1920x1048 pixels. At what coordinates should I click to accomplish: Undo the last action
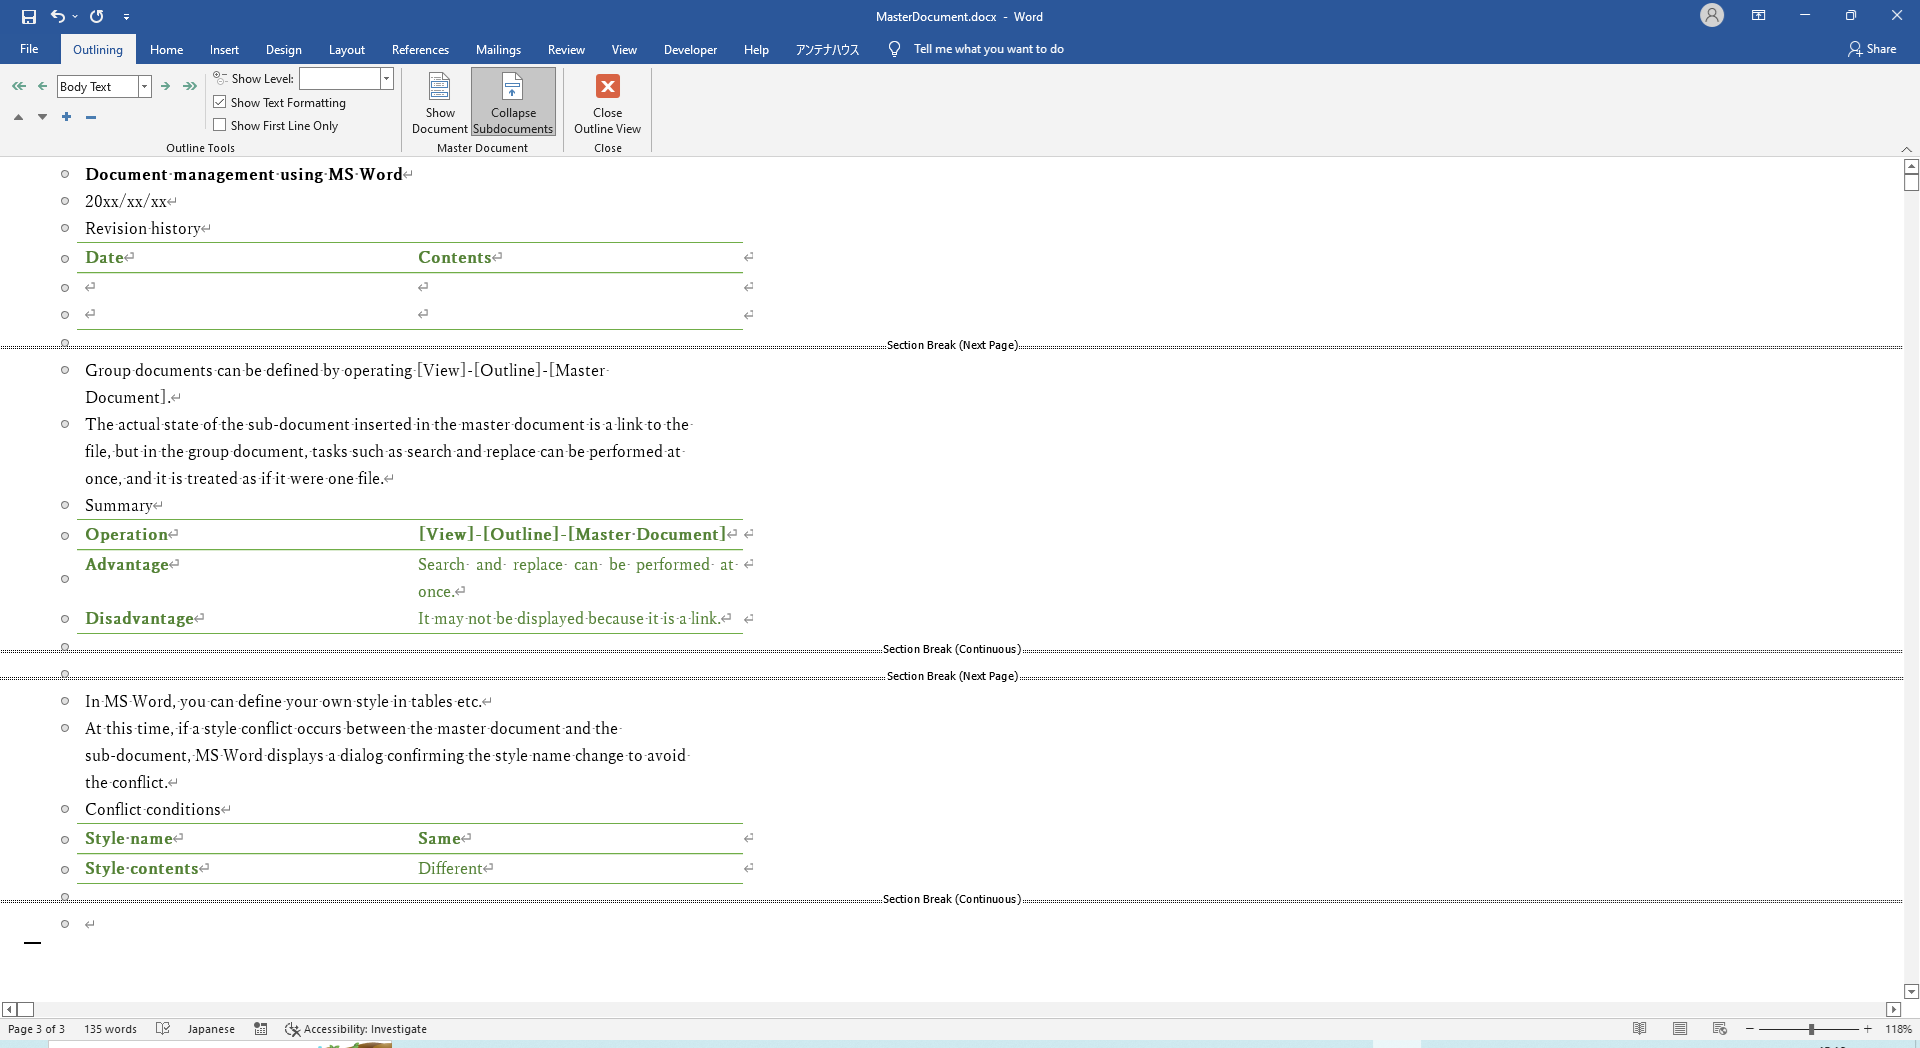(58, 16)
